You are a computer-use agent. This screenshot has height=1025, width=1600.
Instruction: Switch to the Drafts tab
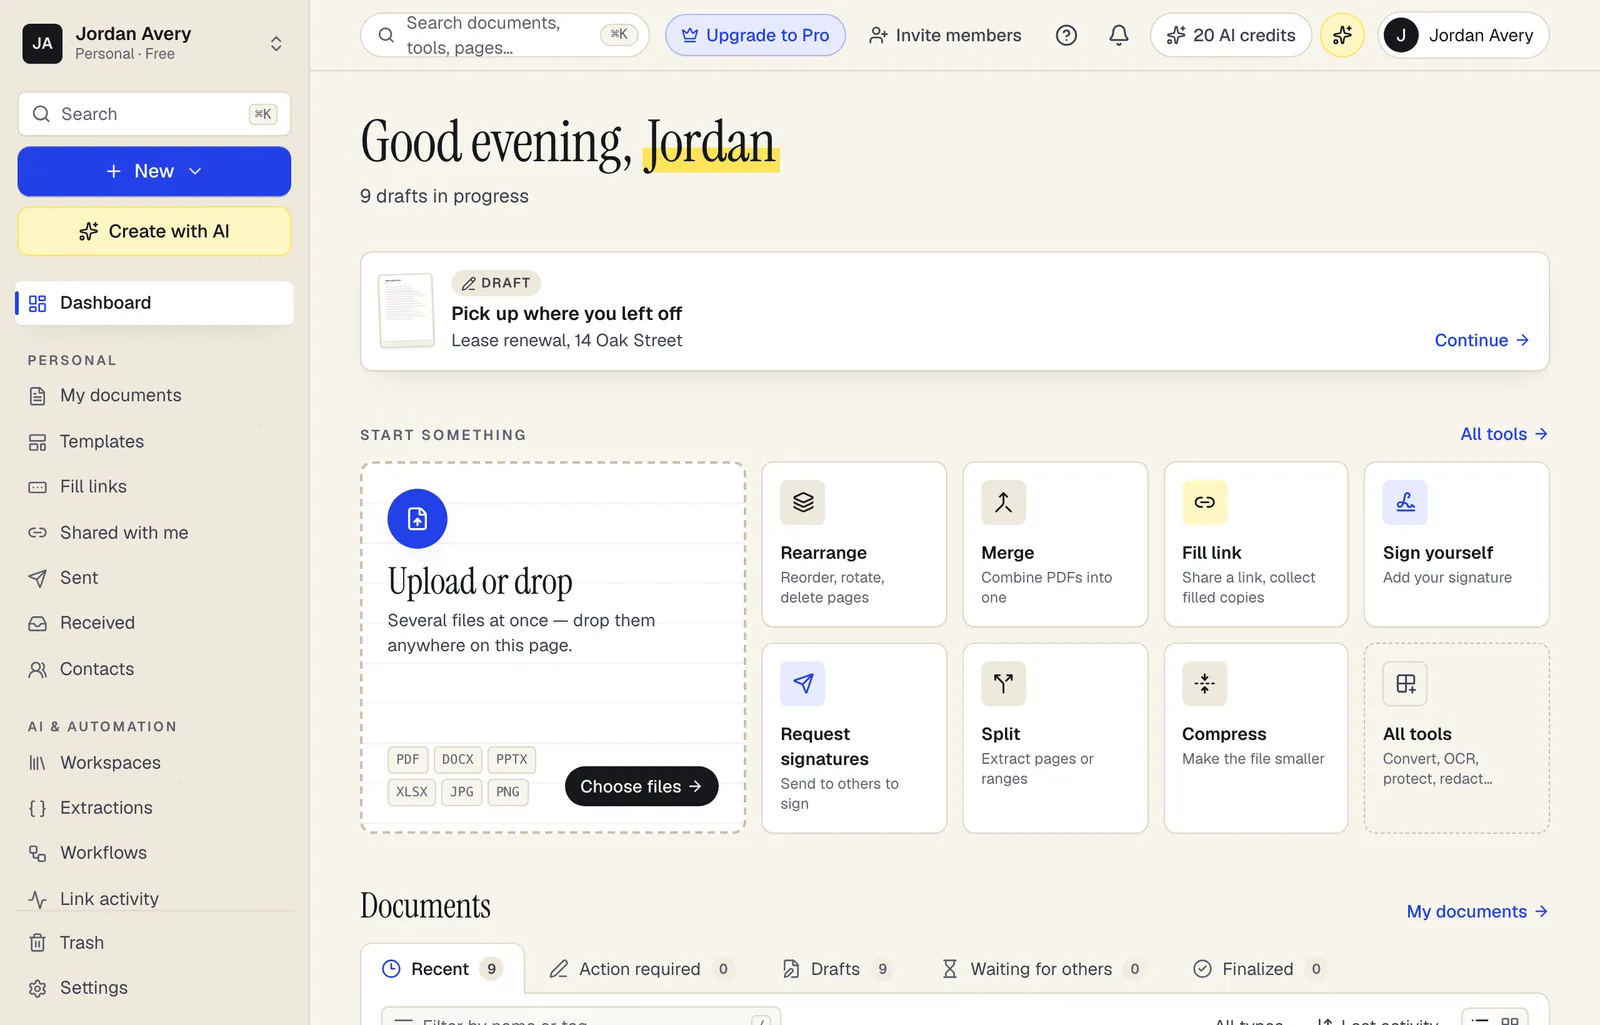coord(837,969)
